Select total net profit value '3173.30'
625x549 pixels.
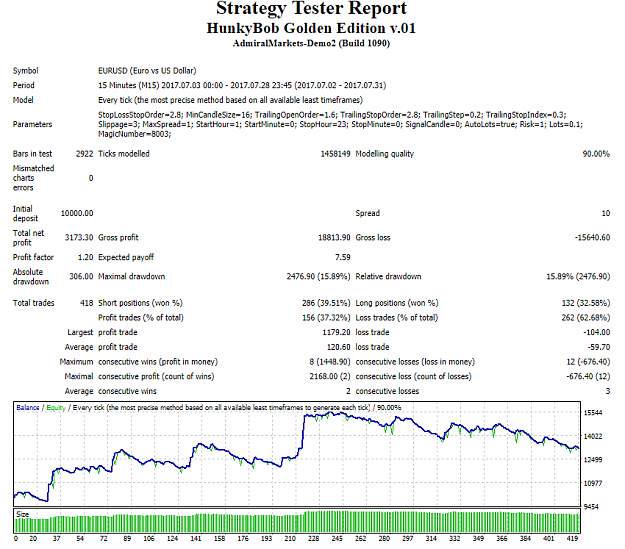pos(79,238)
